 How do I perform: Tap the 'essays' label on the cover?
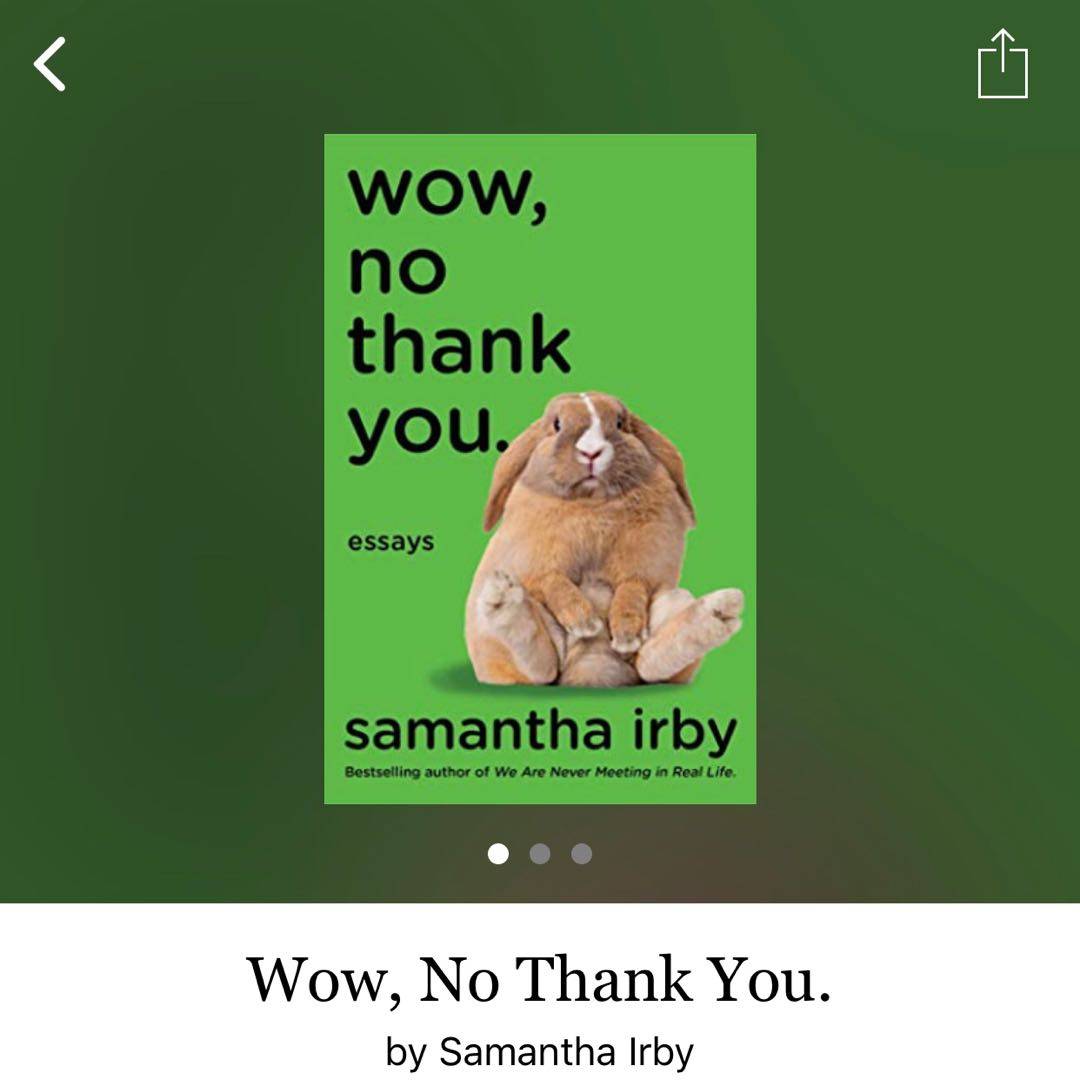point(391,542)
